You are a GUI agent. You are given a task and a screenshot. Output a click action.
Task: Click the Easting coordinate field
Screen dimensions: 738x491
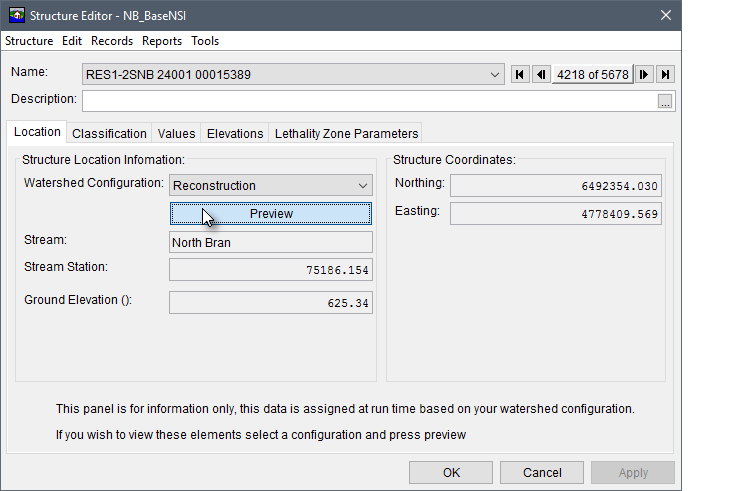tap(555, 214)
